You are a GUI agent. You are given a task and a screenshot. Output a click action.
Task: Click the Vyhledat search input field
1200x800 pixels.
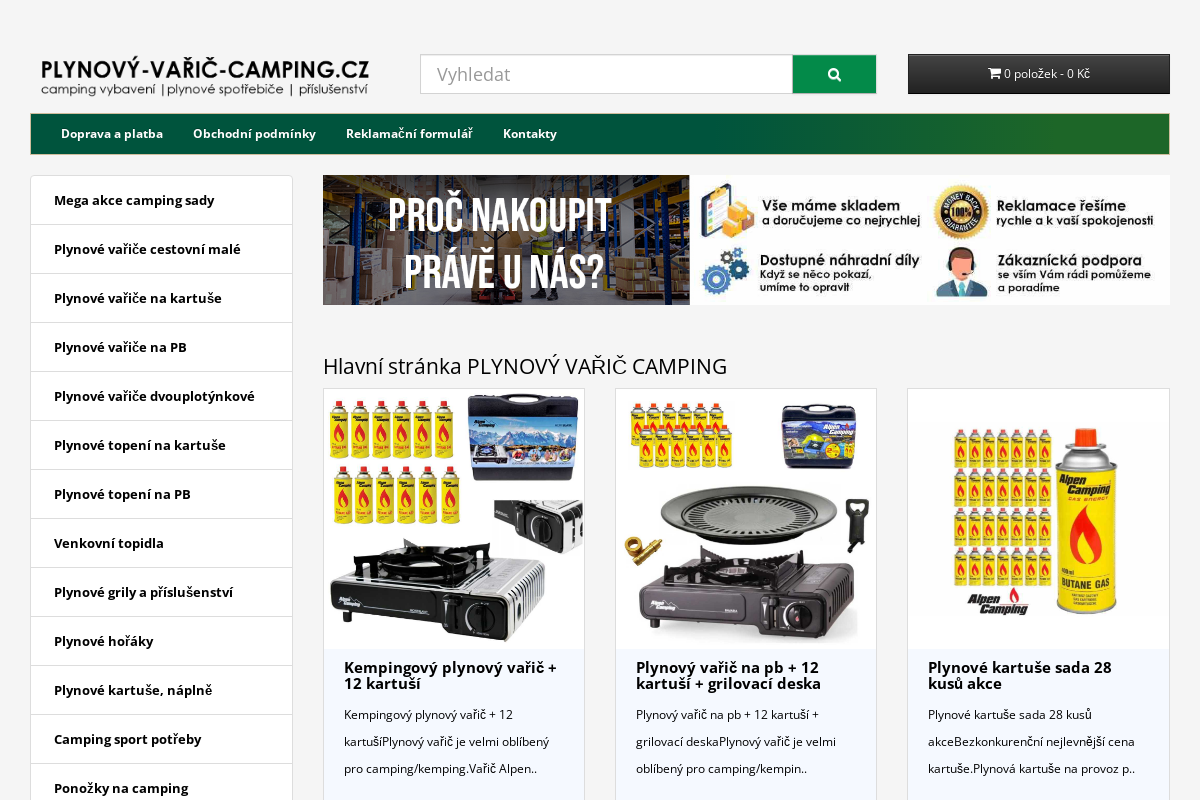(606, 74)
